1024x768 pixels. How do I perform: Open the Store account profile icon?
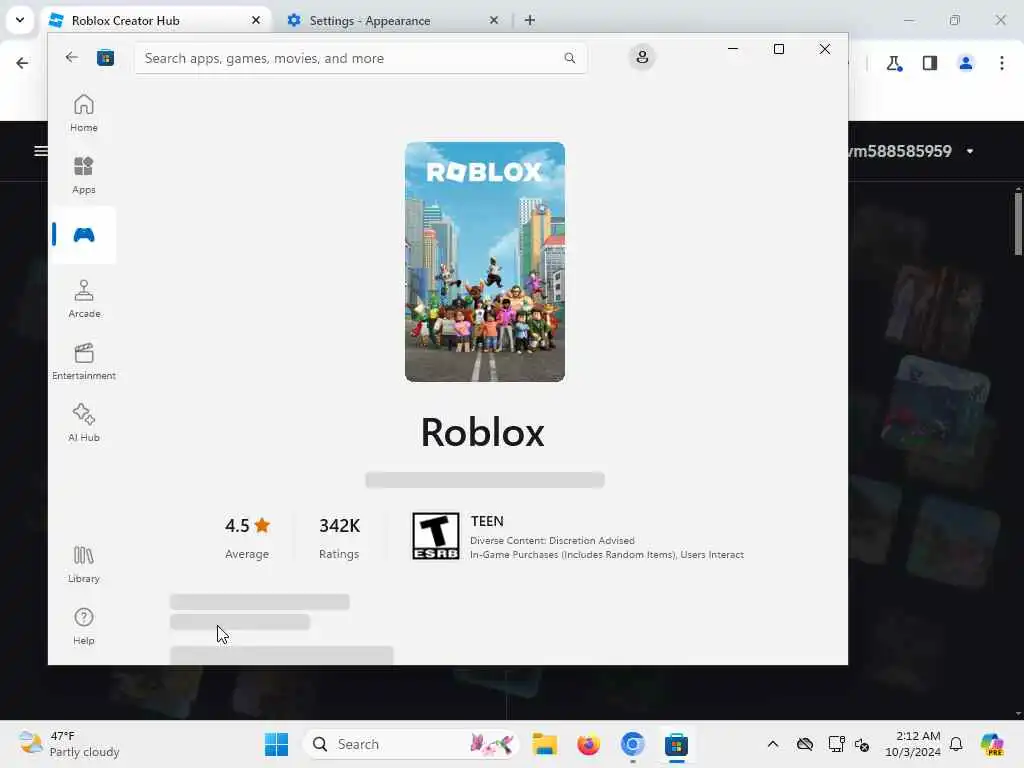click(642, 57)
